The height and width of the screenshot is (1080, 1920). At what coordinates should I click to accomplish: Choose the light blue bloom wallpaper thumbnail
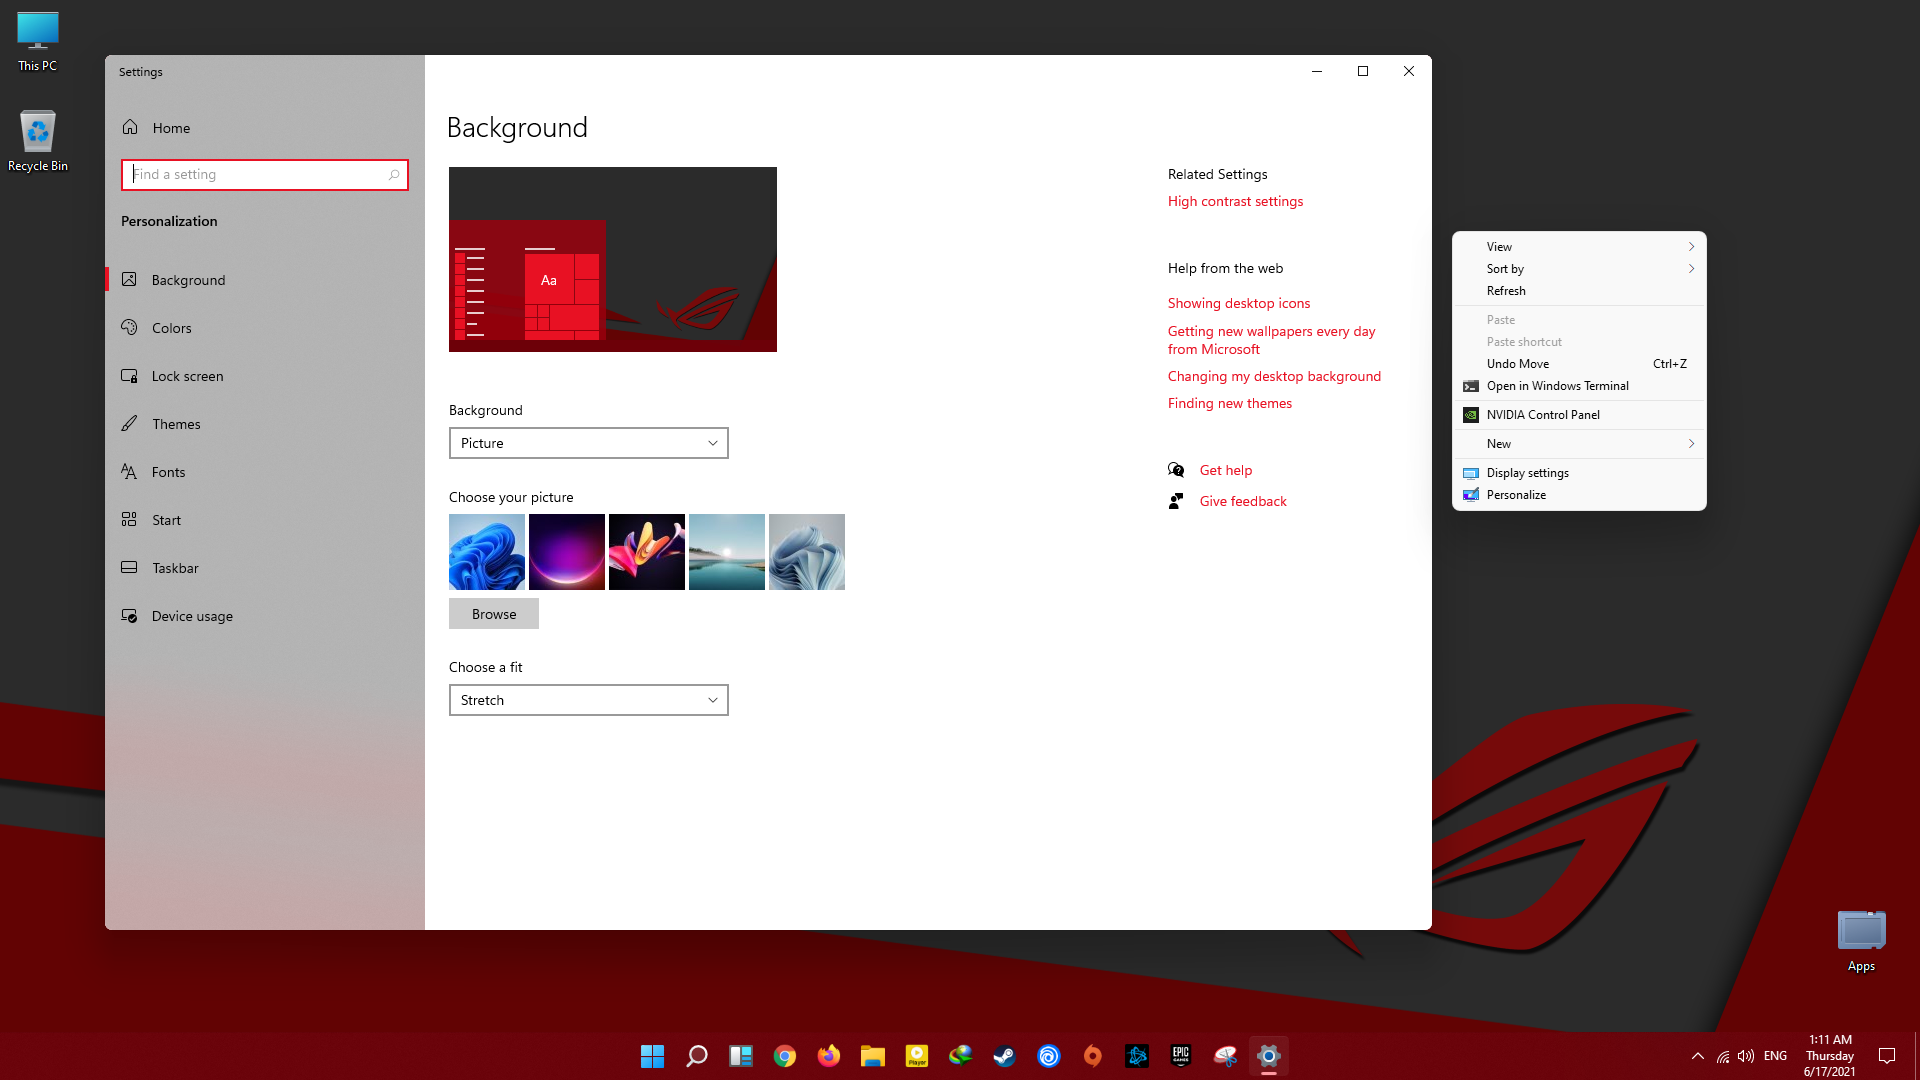(807, 552)
